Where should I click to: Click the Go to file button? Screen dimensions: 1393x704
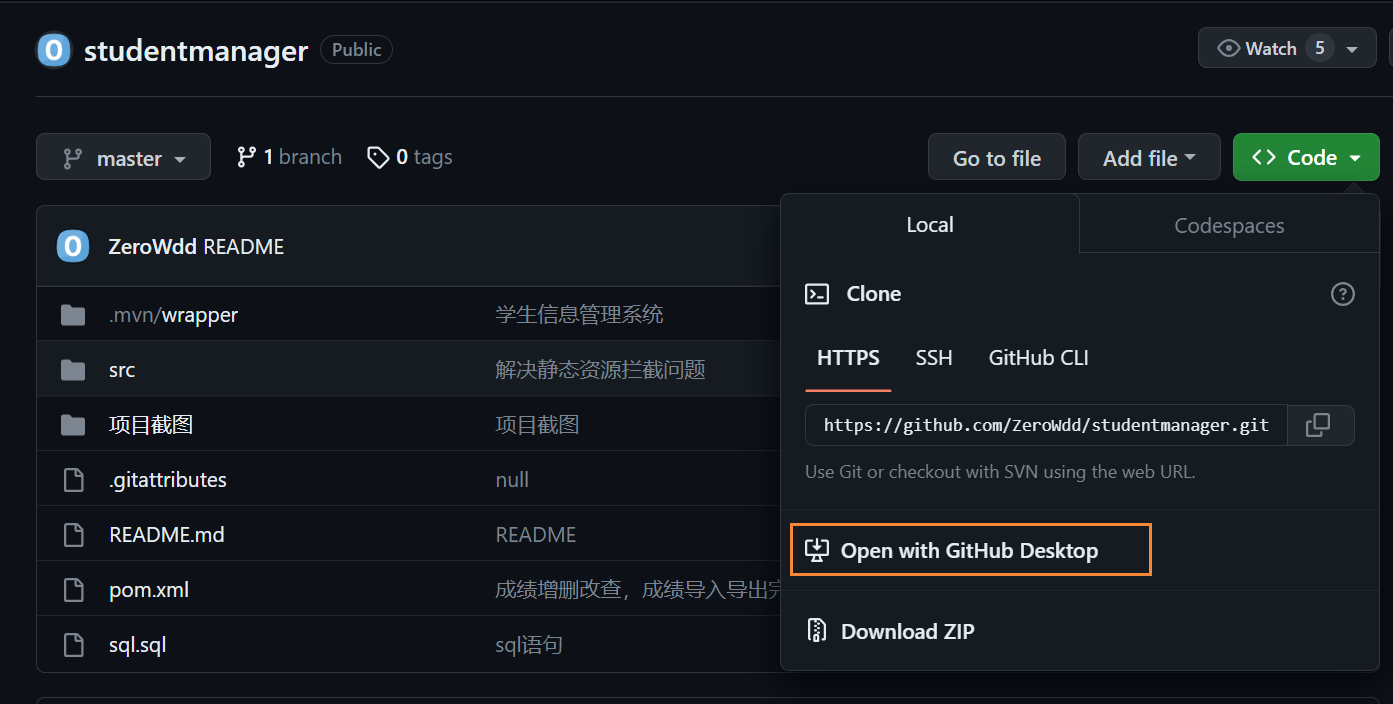coord(997,157)
